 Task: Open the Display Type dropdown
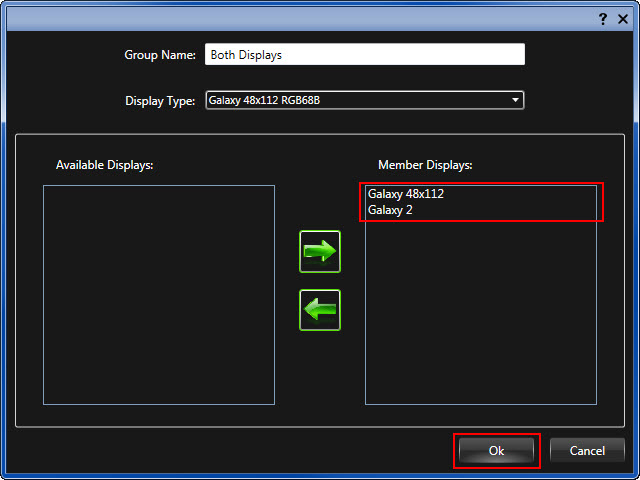point(364,100)
